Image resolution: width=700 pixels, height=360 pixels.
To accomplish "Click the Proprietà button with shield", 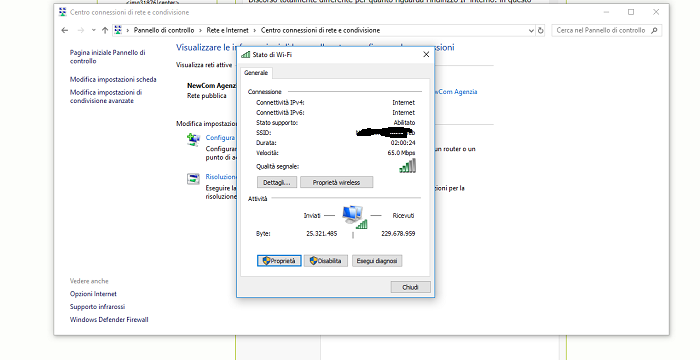I will click(x=279, y=261).
